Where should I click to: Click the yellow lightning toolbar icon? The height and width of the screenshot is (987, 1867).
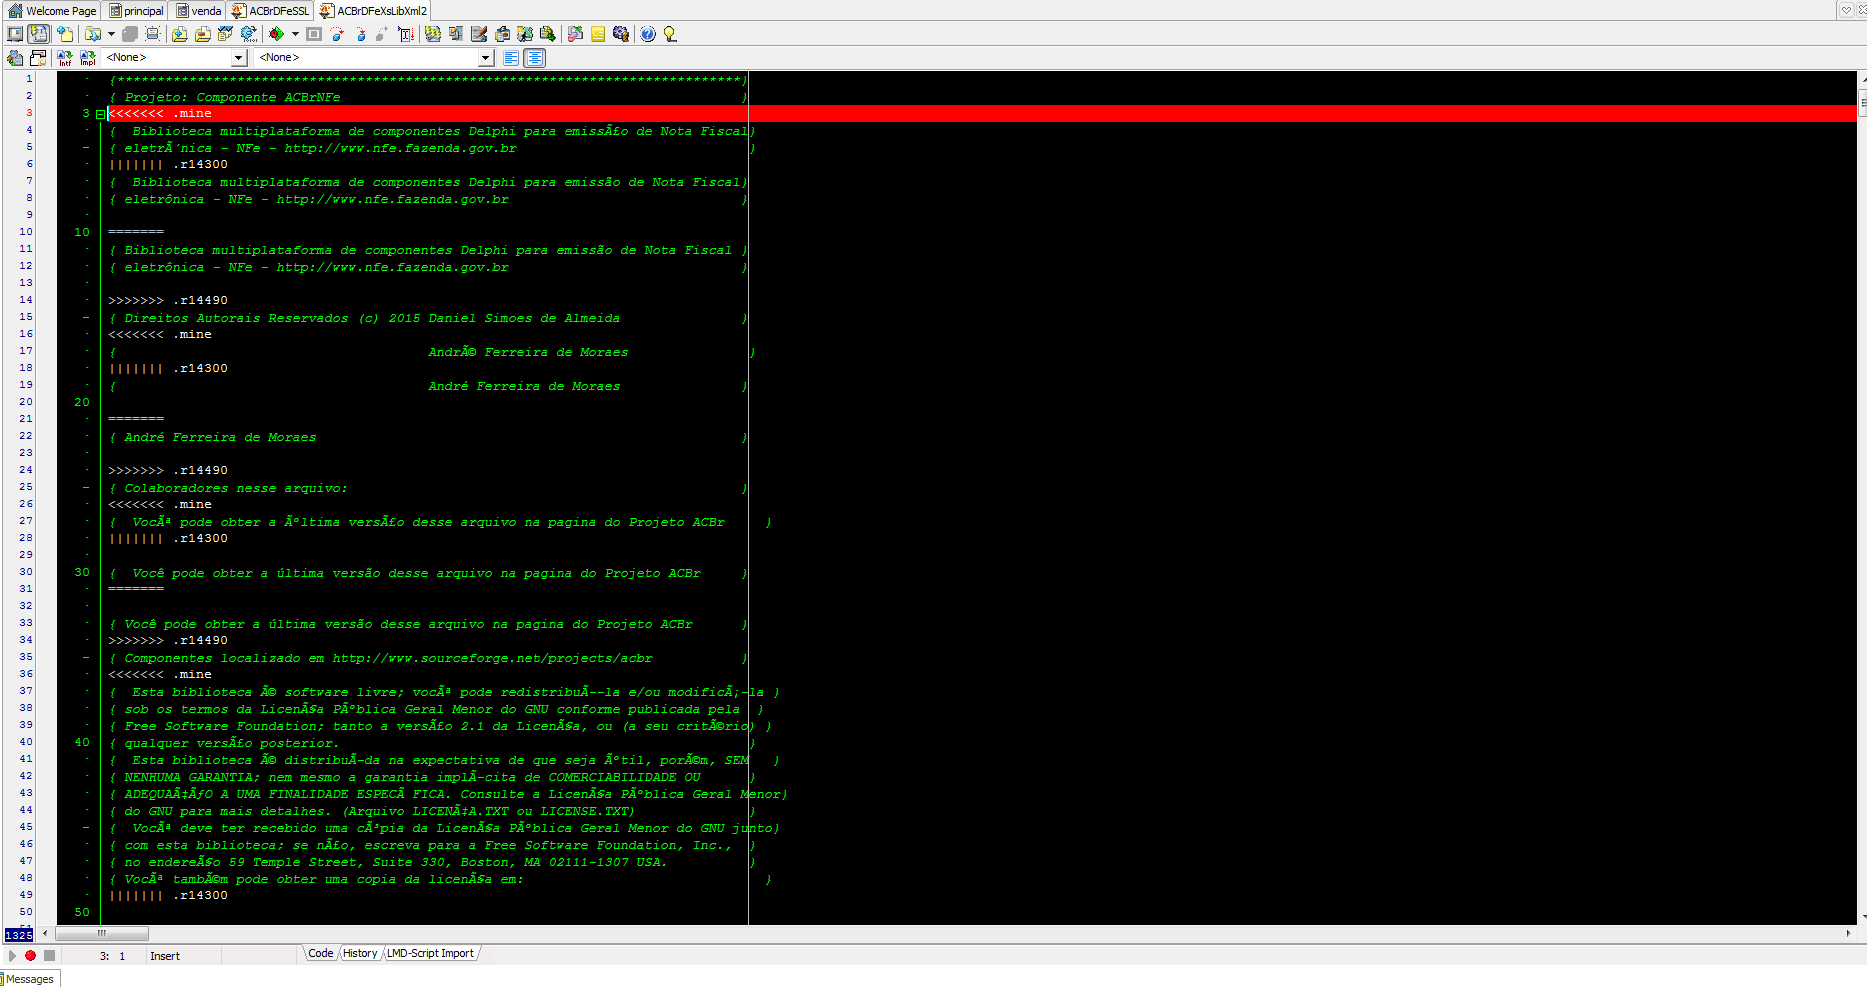point(433,34)
